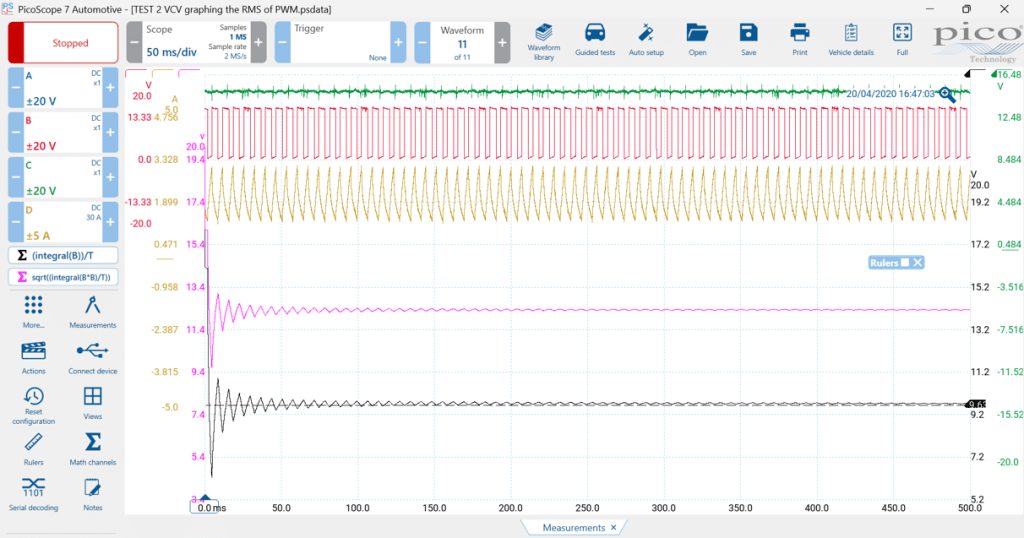Go to previous waveform buffer
Image resolution: width=1024 pixels, height=538 pixels.
click(423, 42)
